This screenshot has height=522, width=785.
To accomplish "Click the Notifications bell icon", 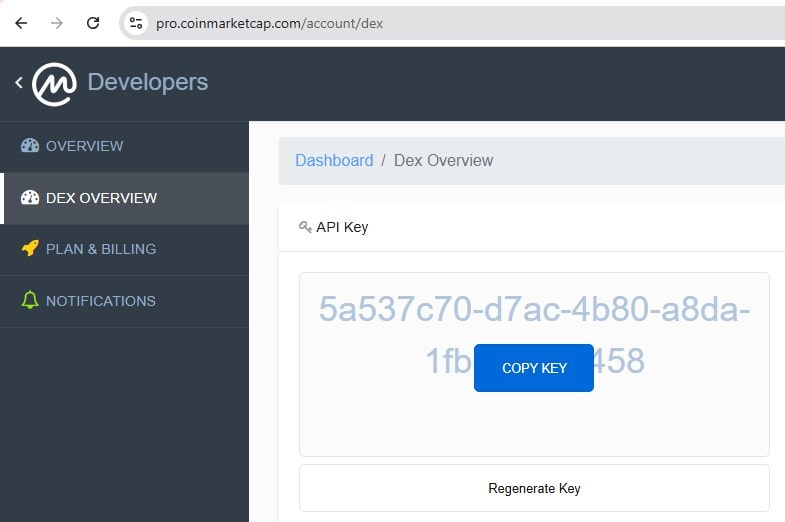I will point(30,300).
